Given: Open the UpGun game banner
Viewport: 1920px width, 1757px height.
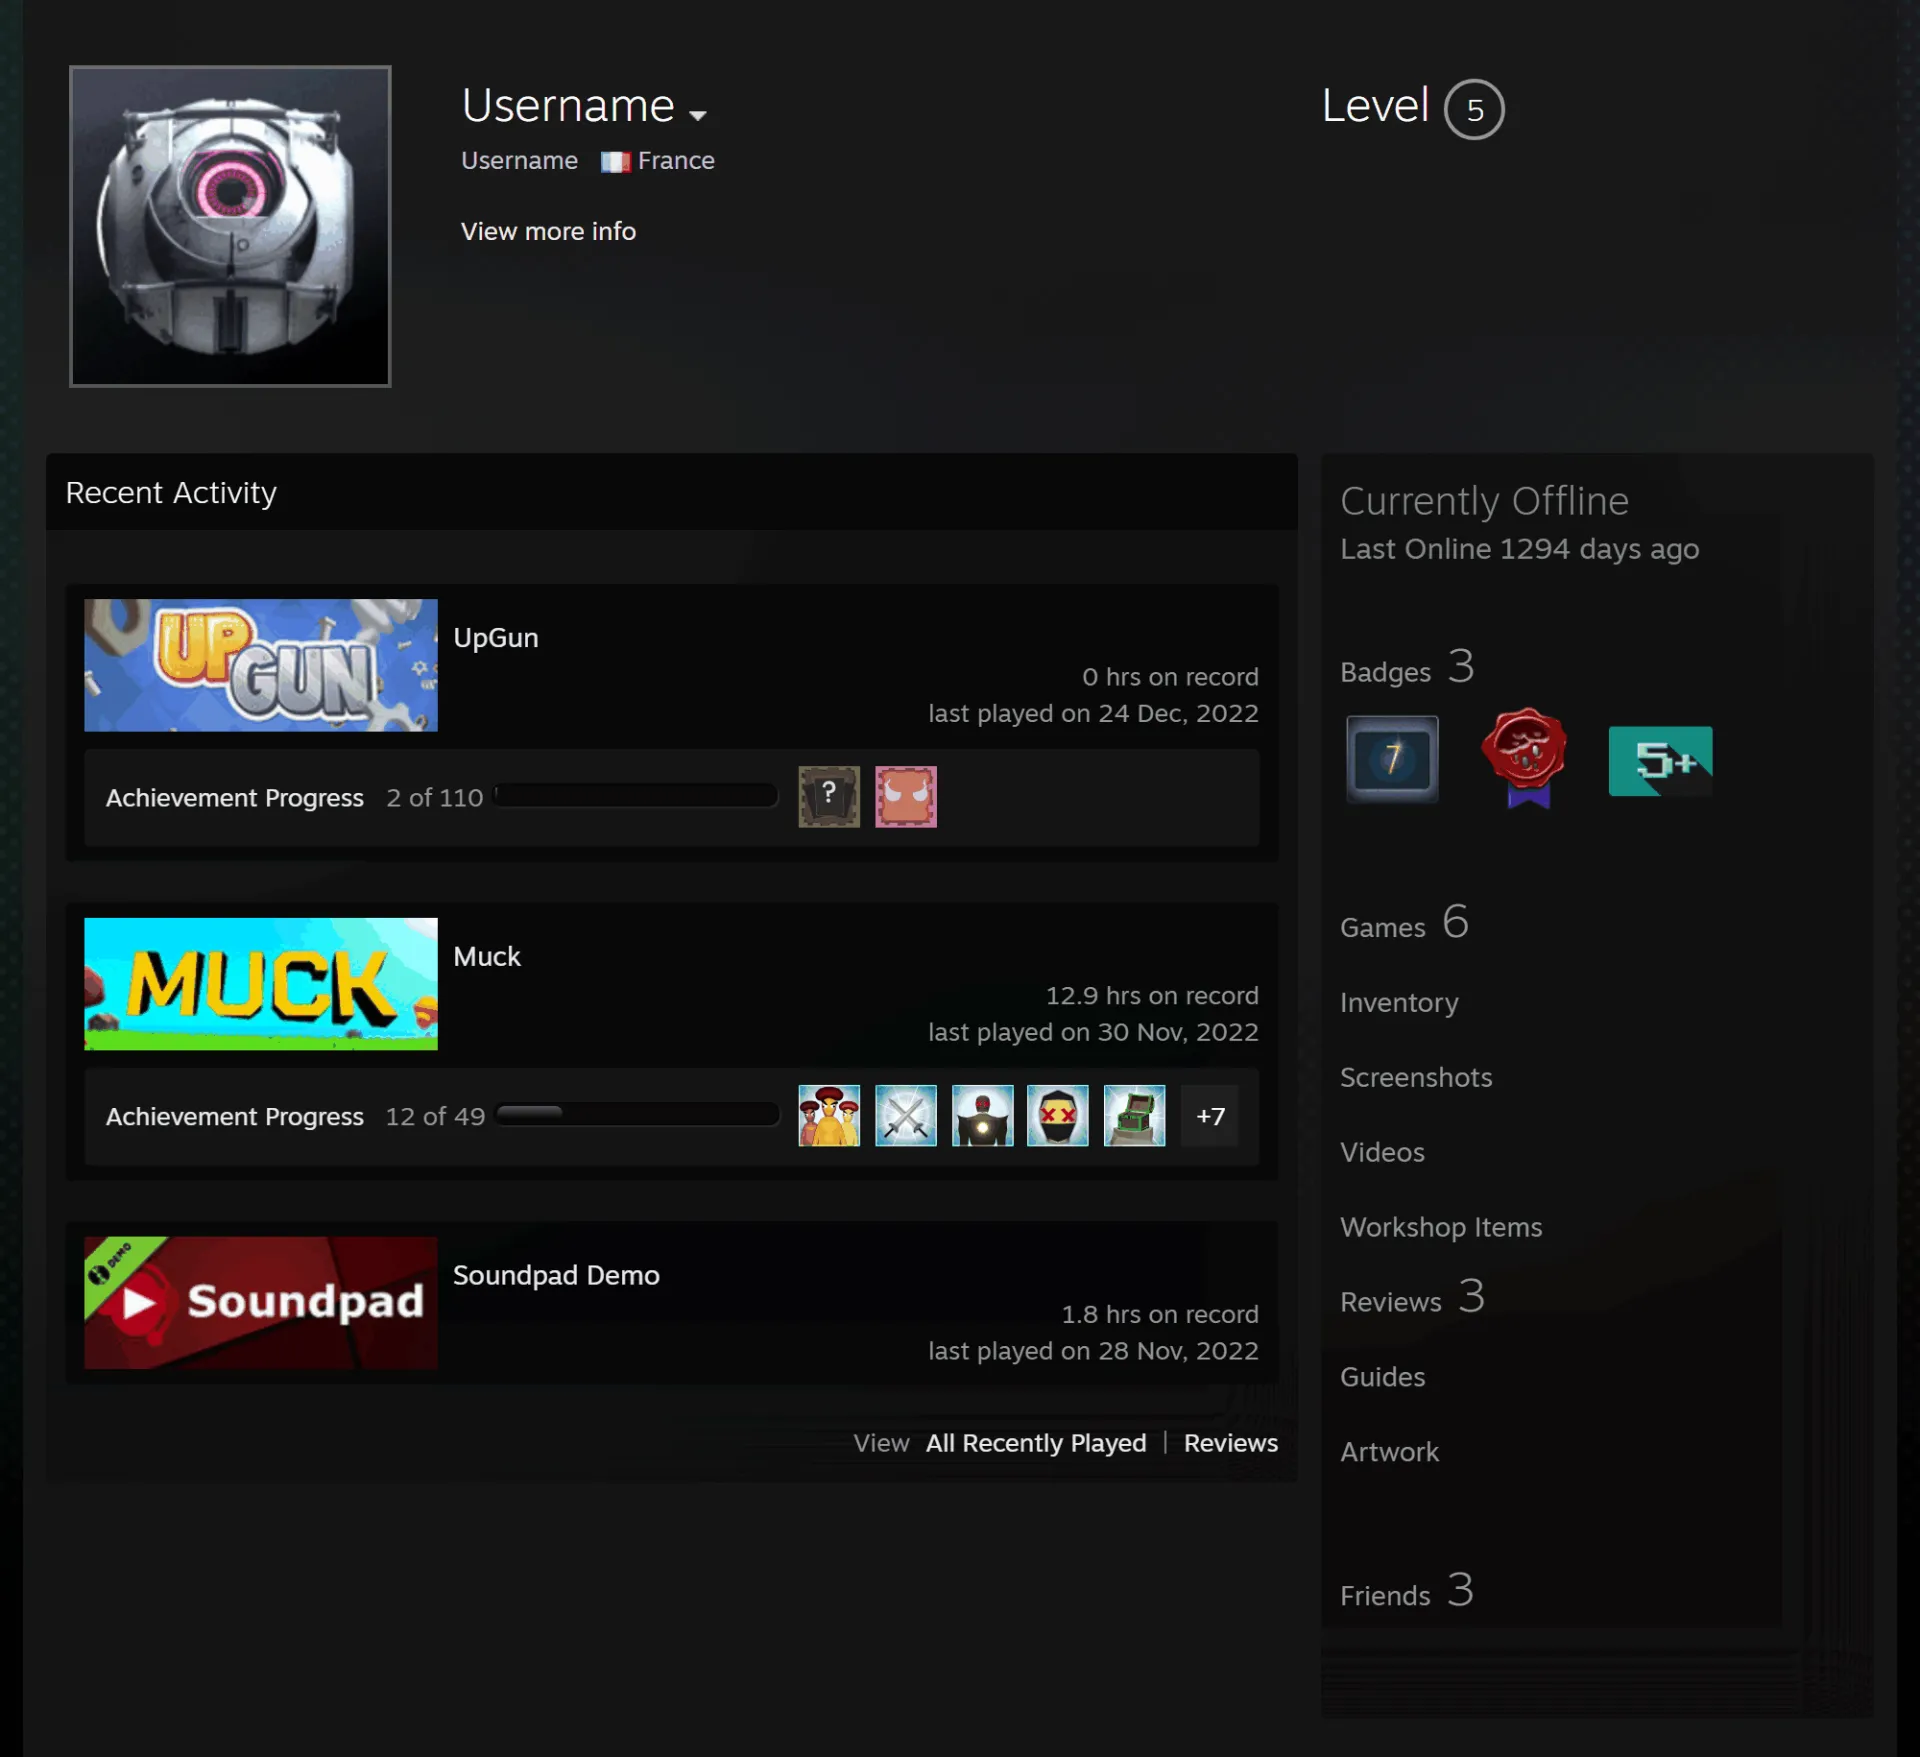Looking at the screenshot, I should (261, 665).
